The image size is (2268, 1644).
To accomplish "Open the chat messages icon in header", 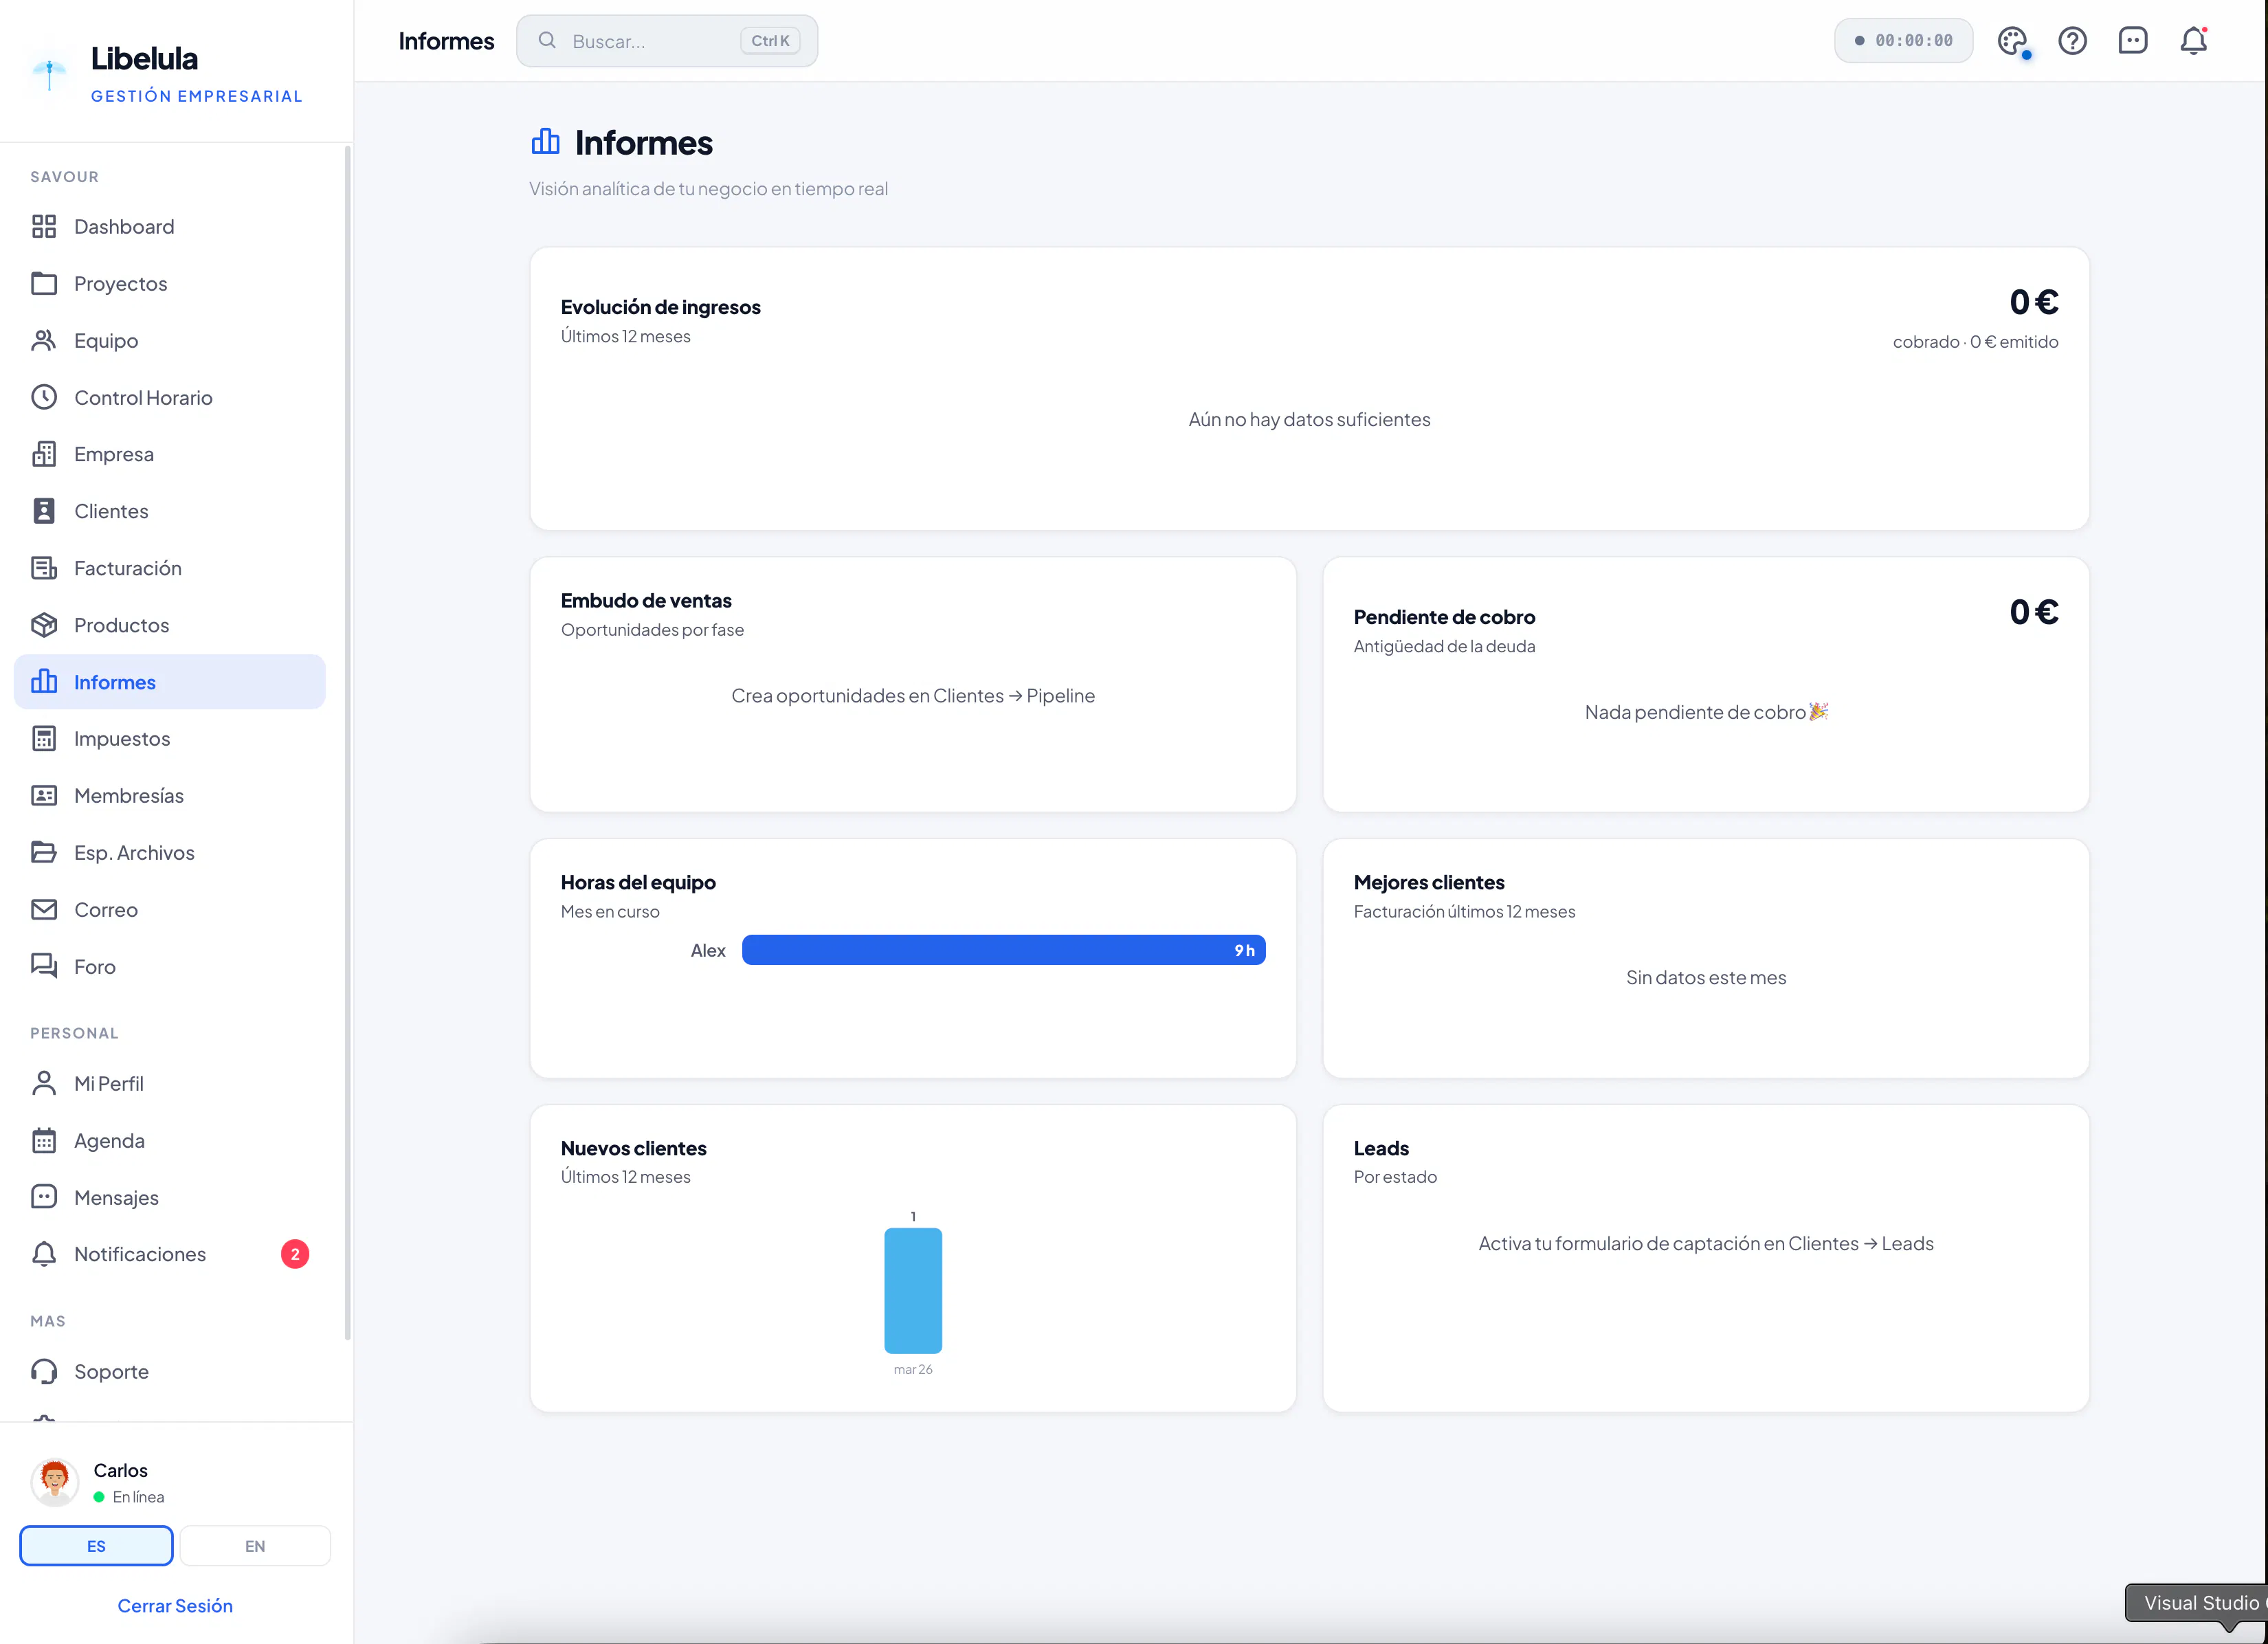I will tap(2133, 41).
